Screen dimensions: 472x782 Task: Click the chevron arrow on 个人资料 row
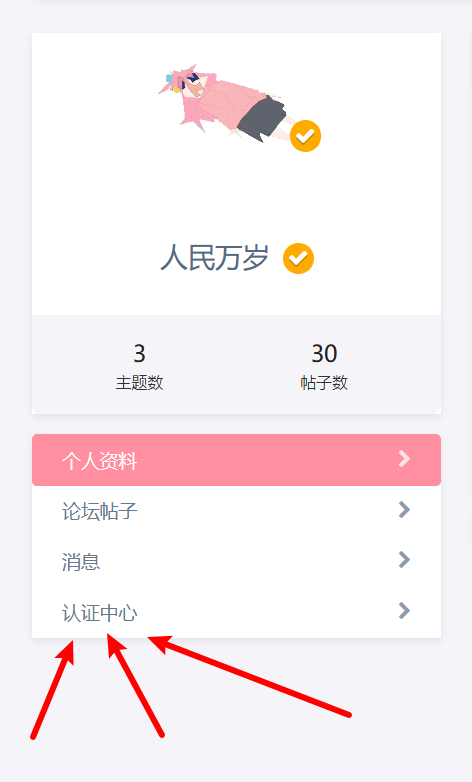(x=405, y=459)
